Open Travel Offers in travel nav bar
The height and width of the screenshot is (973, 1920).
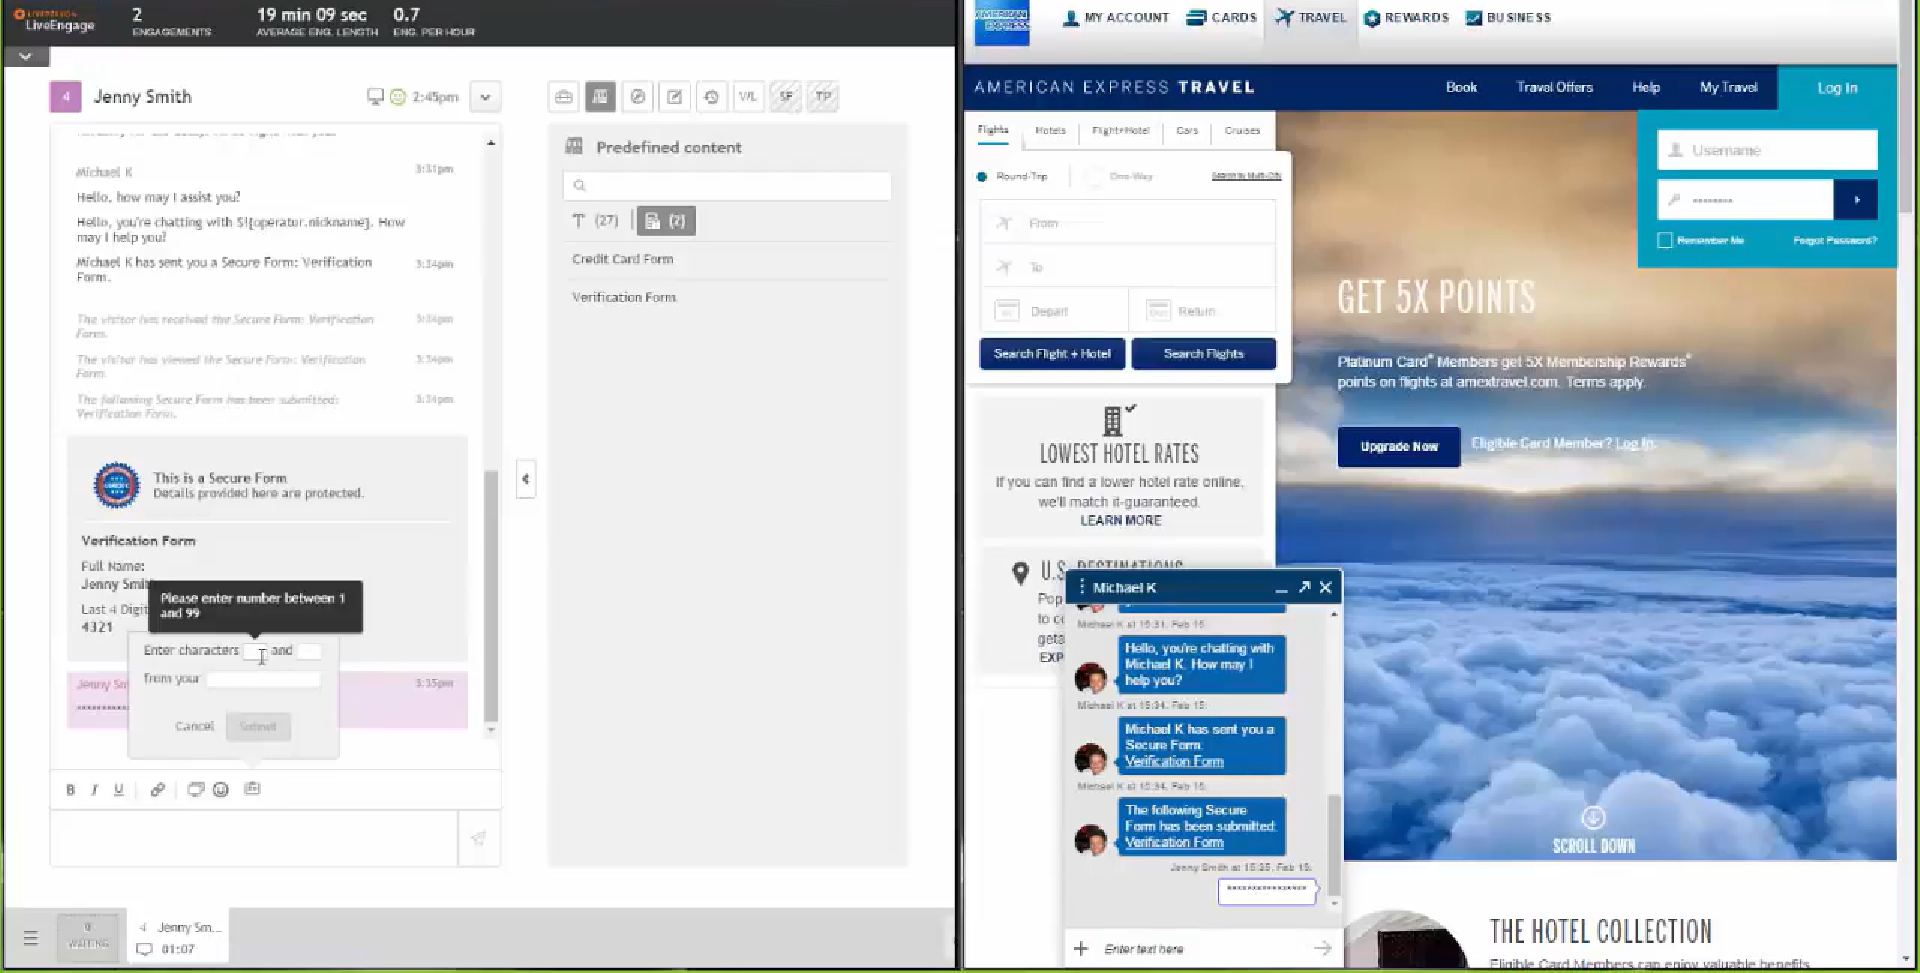tap(1554, 88)
